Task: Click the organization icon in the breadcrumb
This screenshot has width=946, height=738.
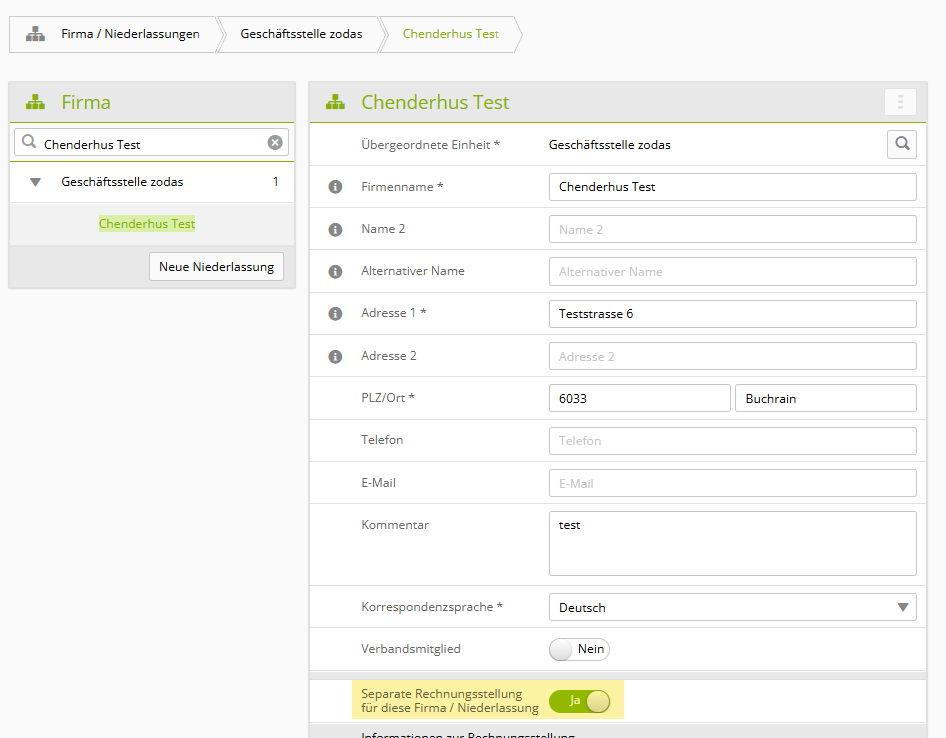Action: click(35, 34)
